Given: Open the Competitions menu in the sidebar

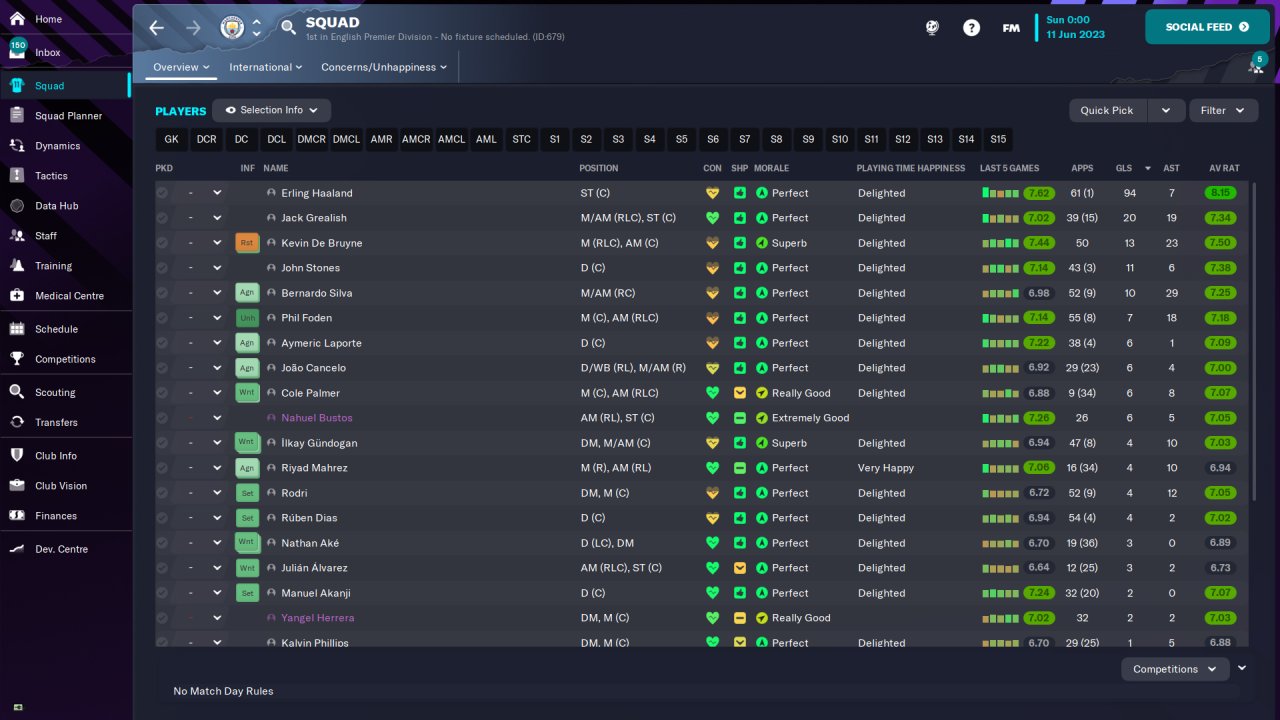Looking at the screenshot, I should tap(66, 359).
